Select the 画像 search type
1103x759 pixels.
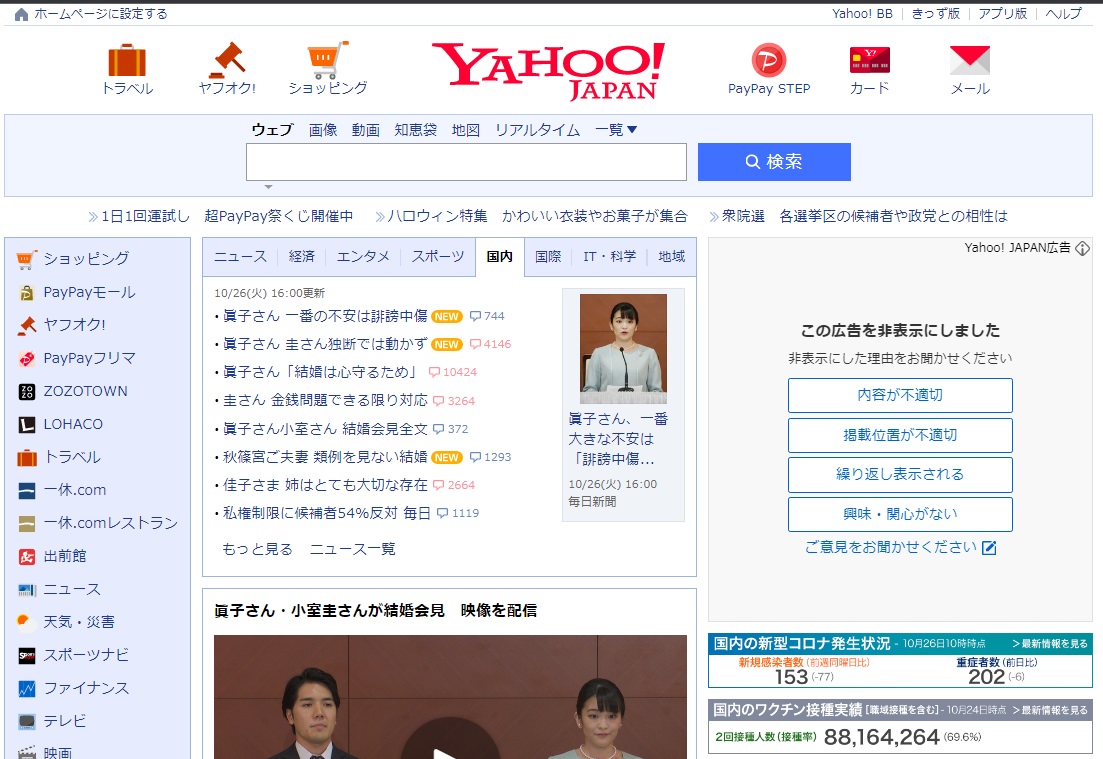[323, 130]
